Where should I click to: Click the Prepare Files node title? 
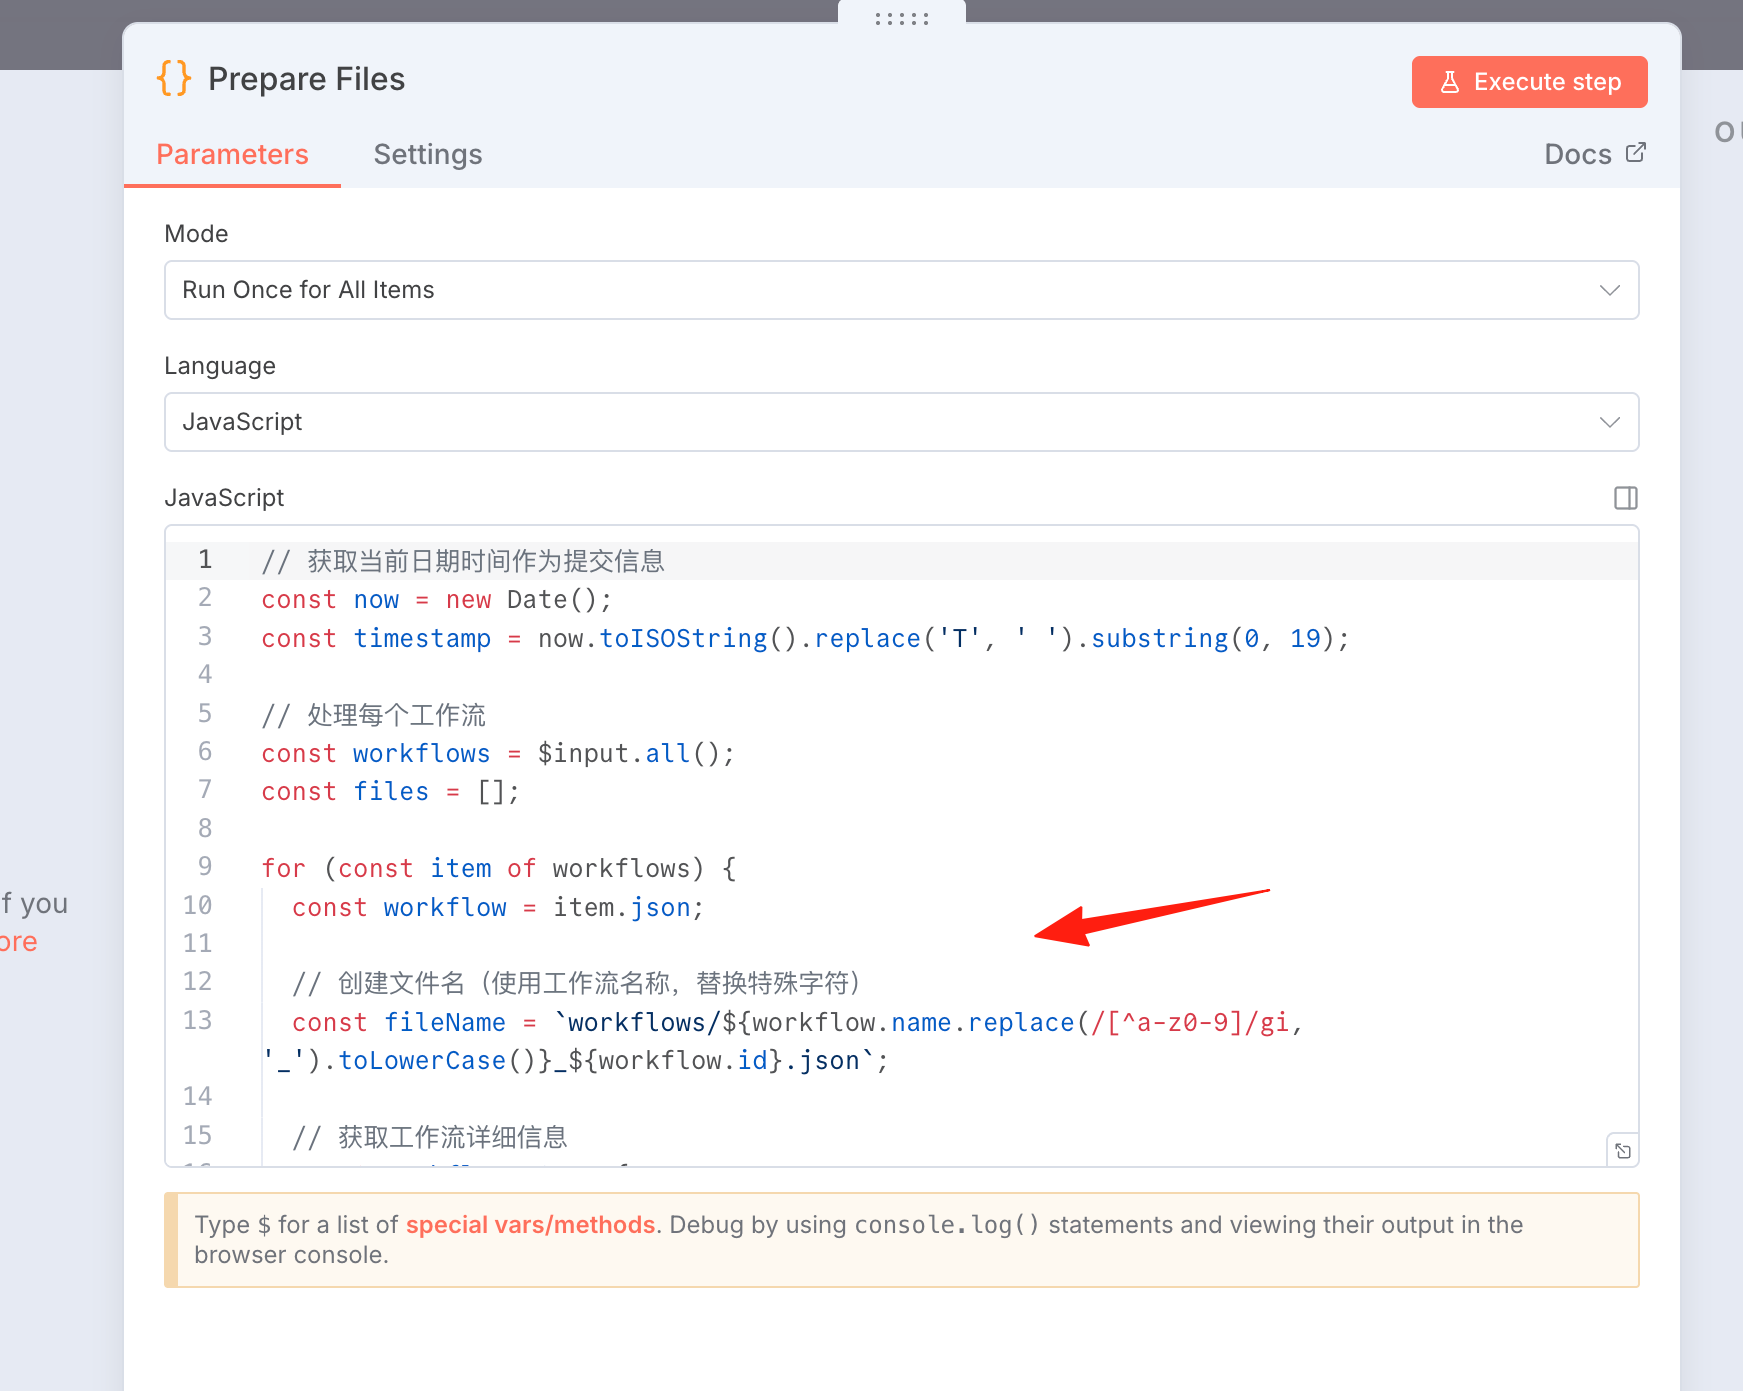(x=306, y=79)
